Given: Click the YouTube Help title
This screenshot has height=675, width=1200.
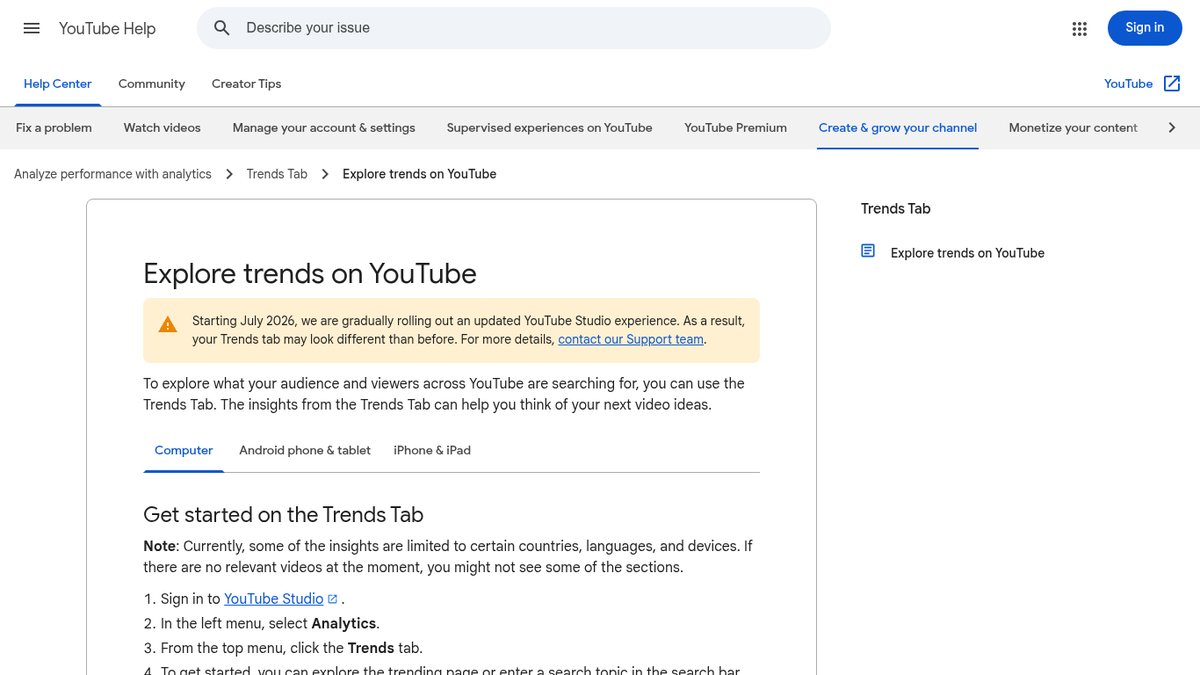Looking at the screenshot, I should point(107,28).
